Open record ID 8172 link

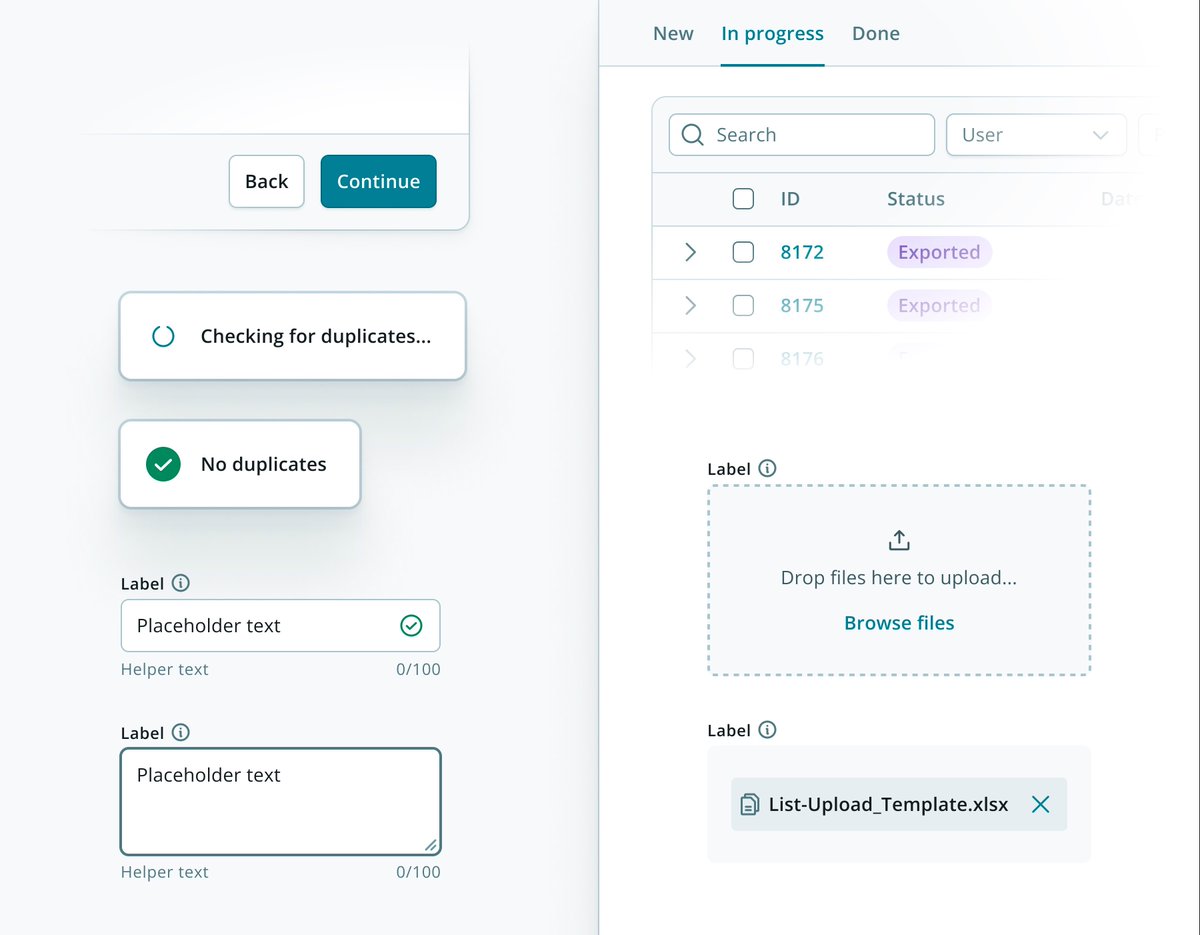tap(802, 252)
